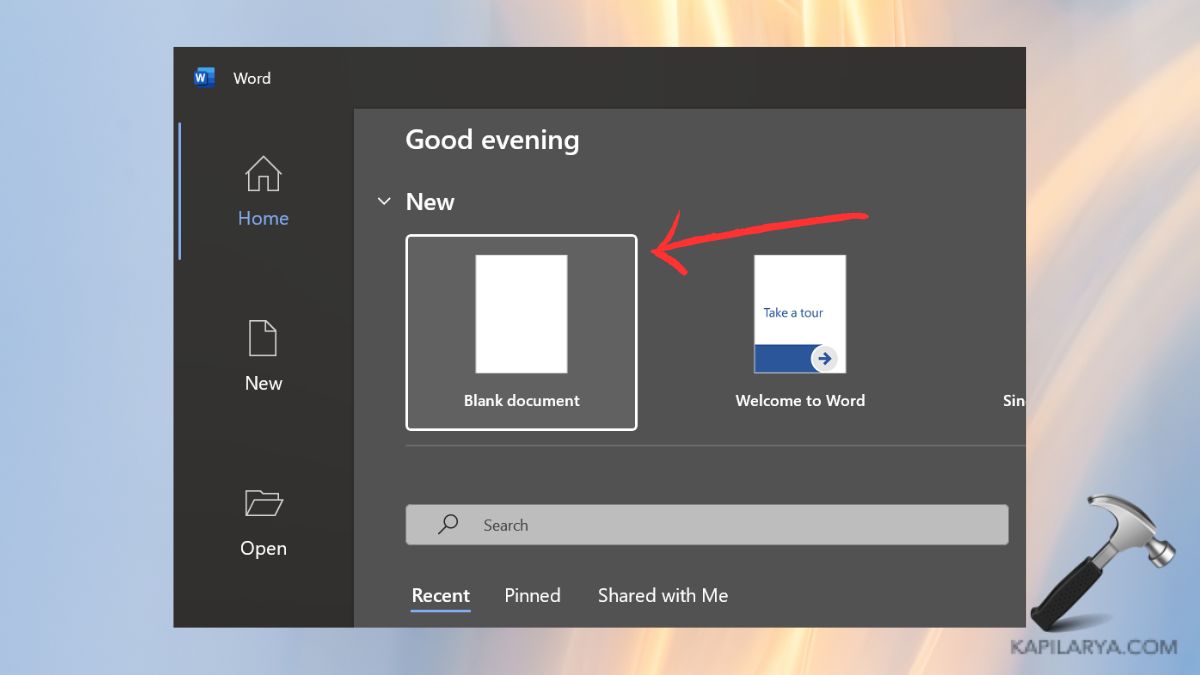Viewport: 1200px width, 675px height.
Task: Click the magnifier icon in Search box
Action: point(449,524)
